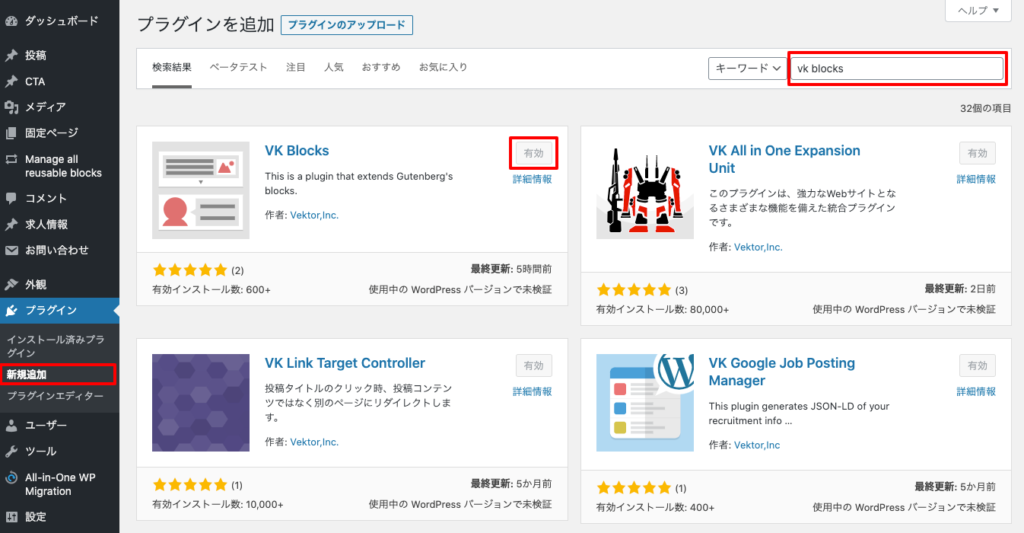Click the All-in-One WP Migration icon
Viewport: 1024px width, 533px height.
click(11, 478)
